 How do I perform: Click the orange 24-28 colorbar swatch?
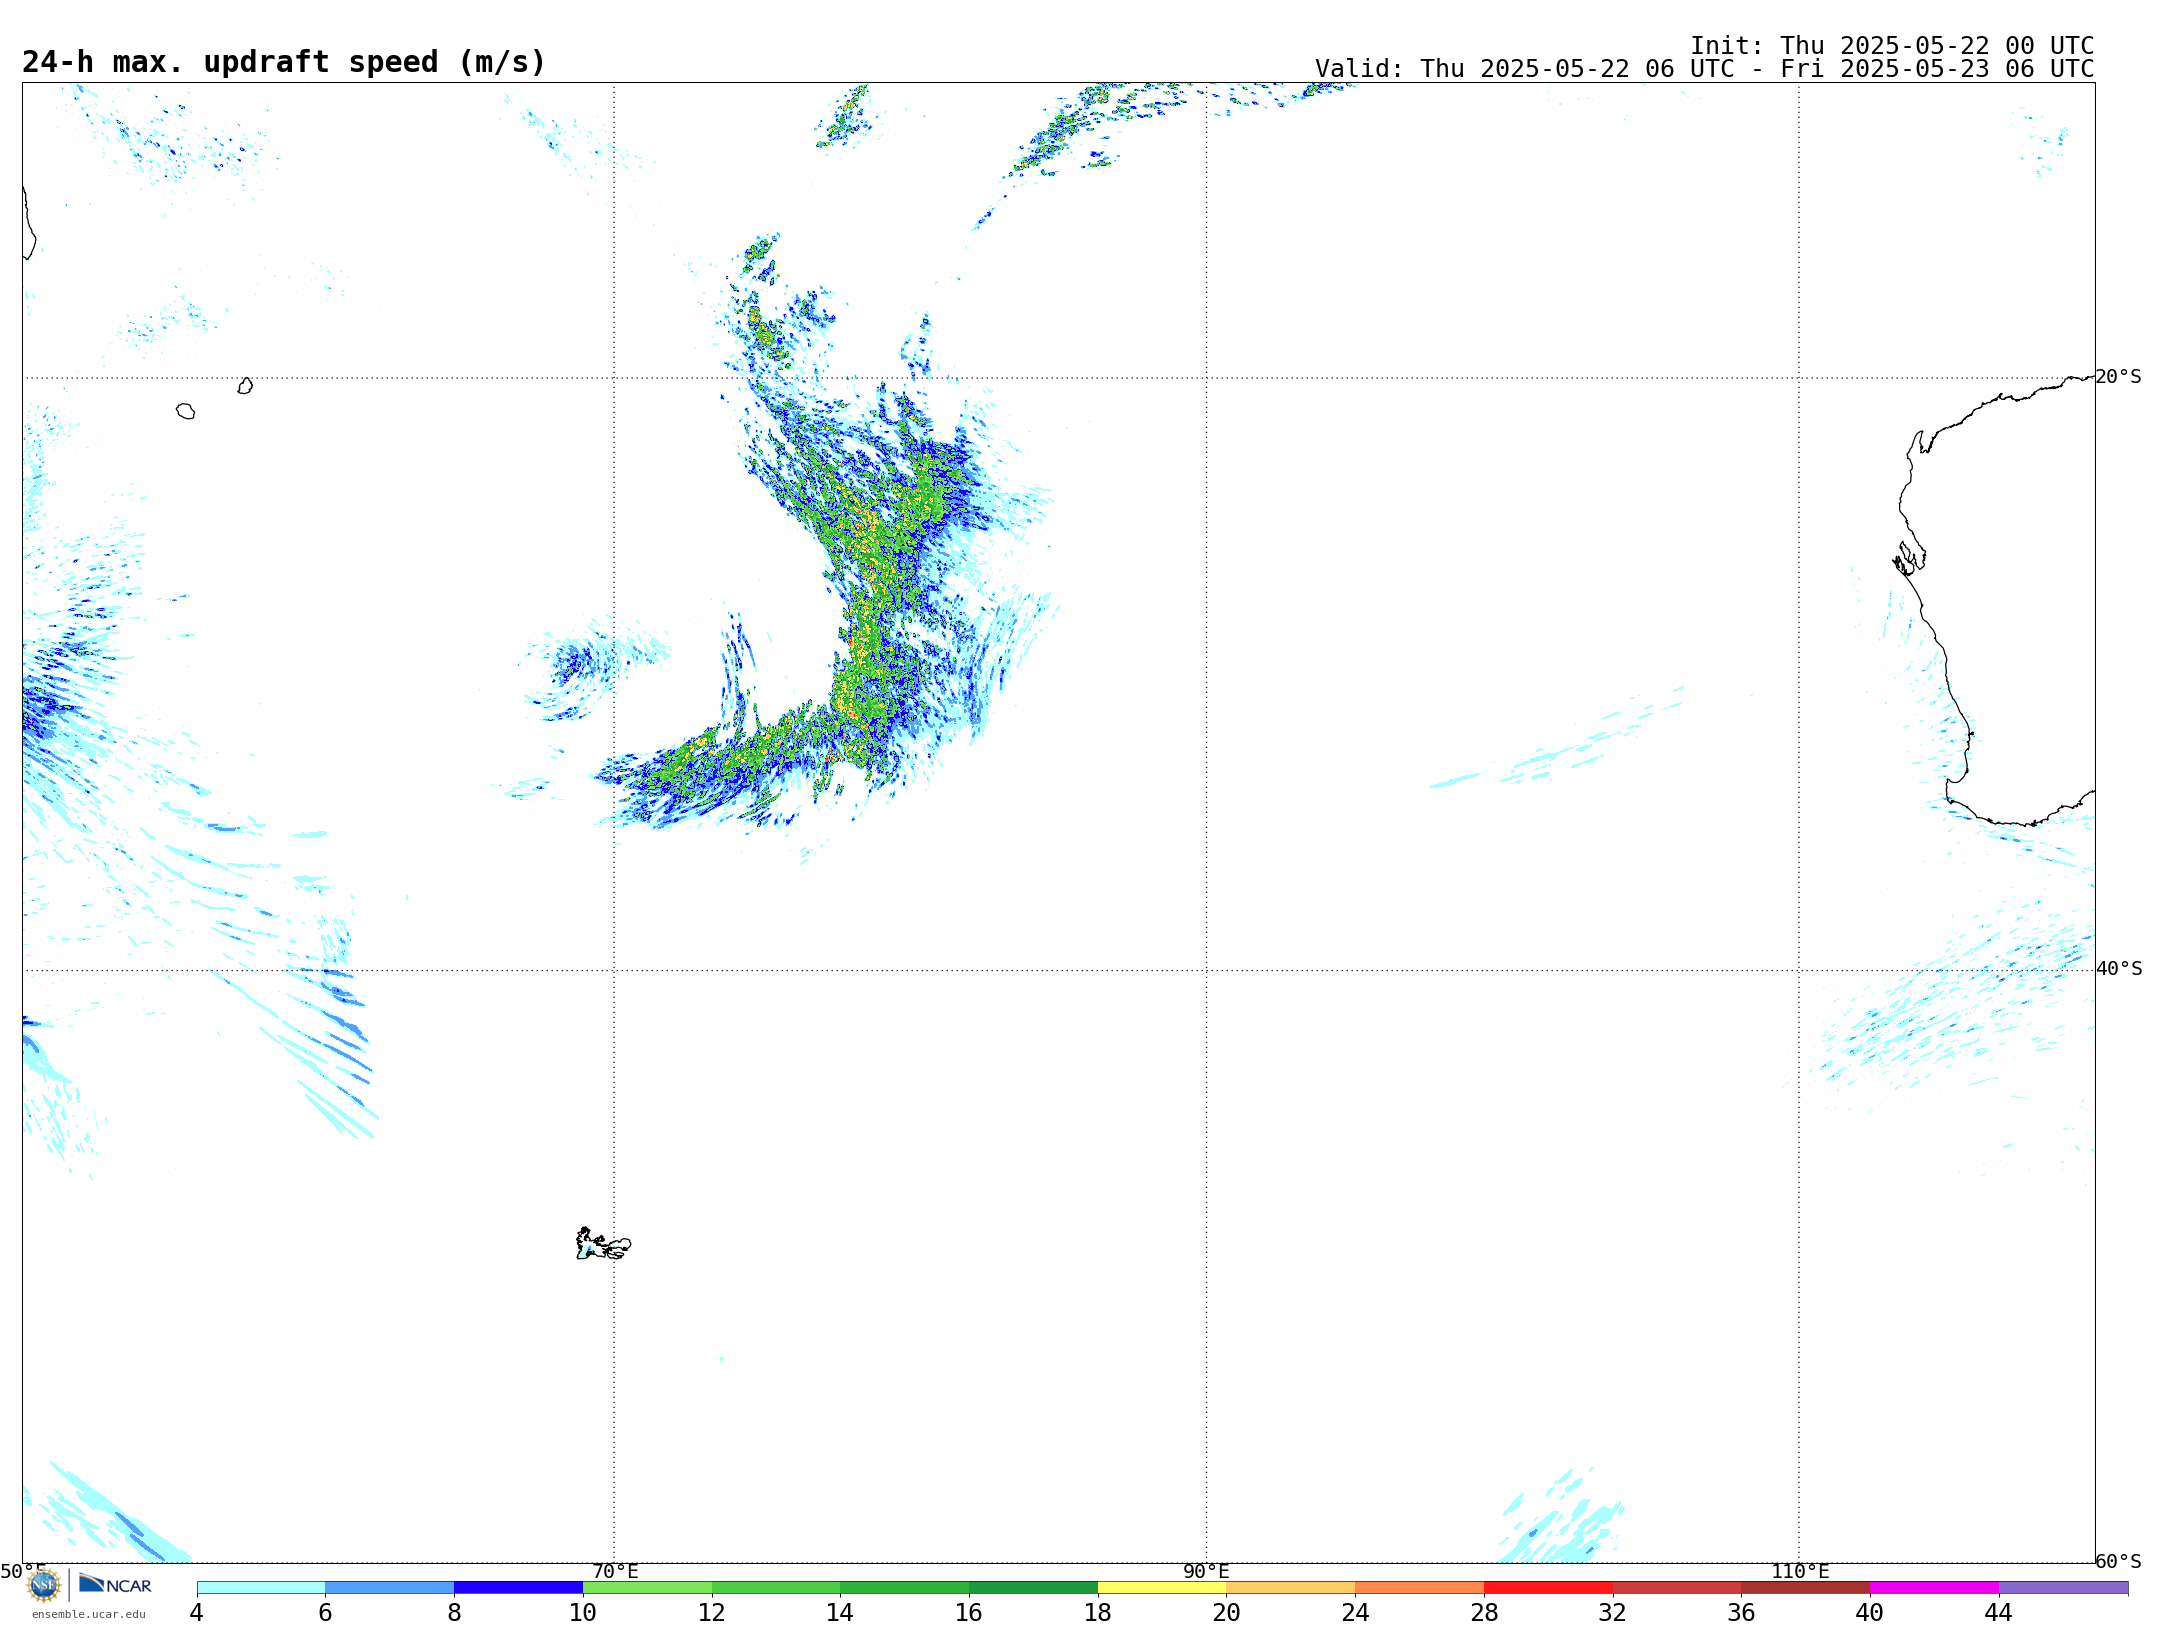pos(1420,1587)
